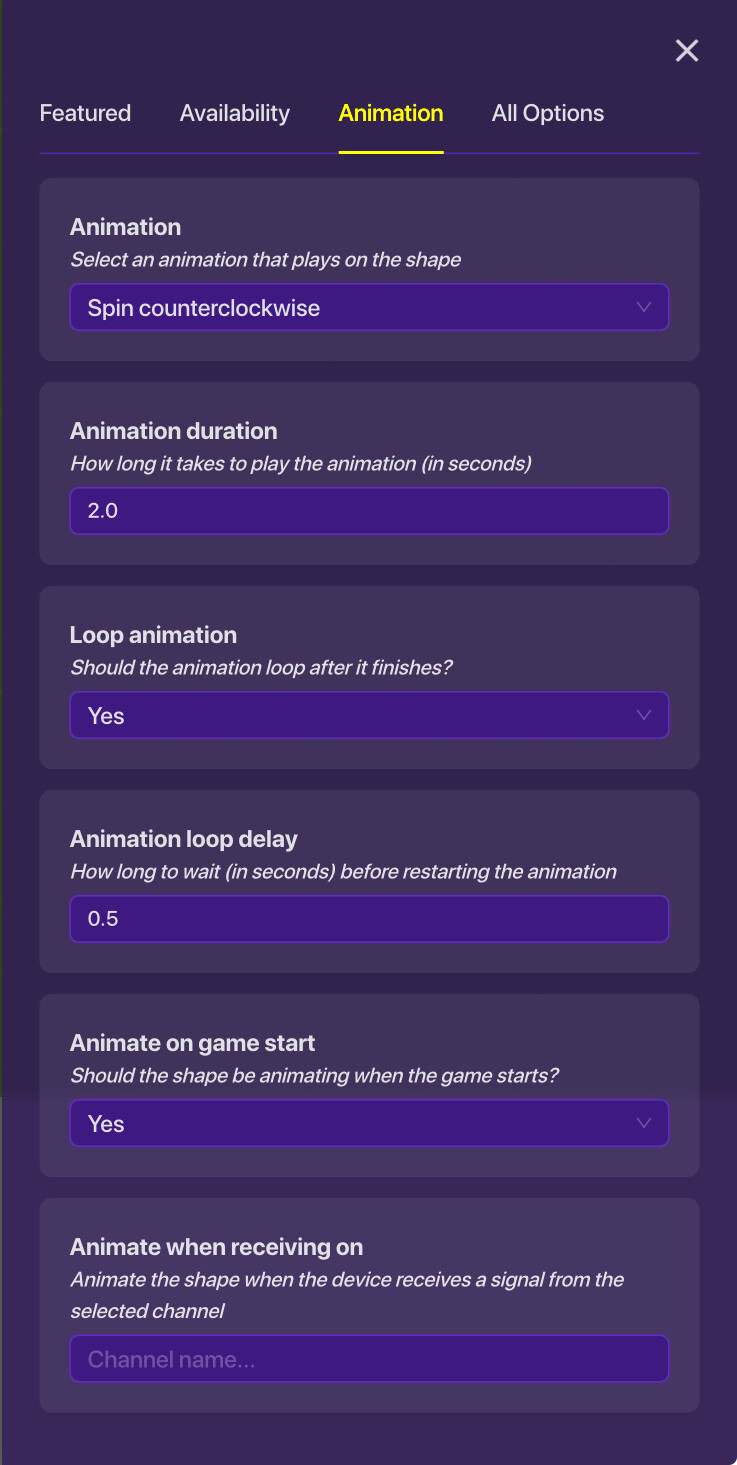Click the chevron arrow on Loop animation

point(644,715)
